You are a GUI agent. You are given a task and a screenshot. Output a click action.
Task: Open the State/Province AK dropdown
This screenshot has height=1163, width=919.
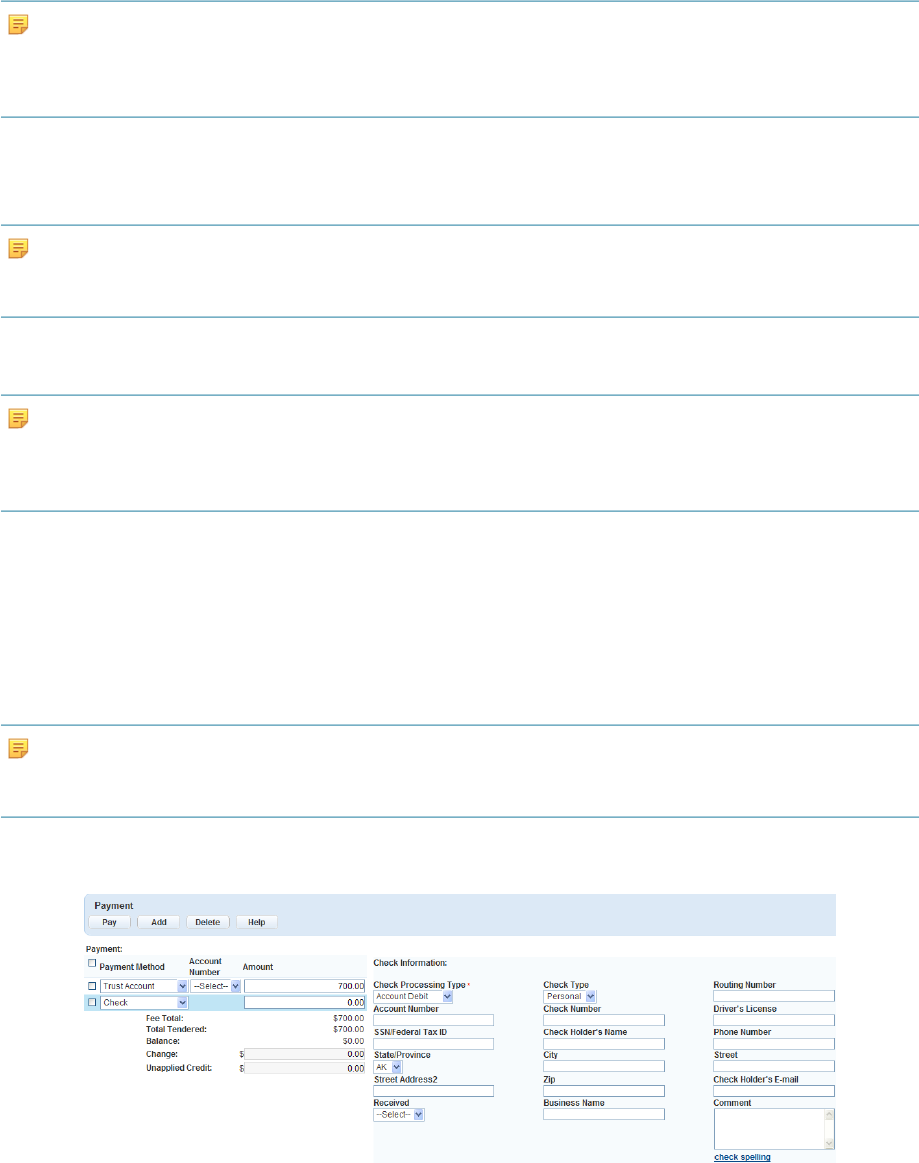coord(387,1067)
